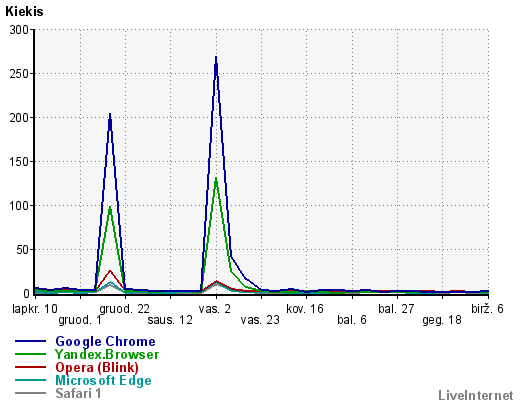Click the 'birž. 6' date label

(487, 309)
